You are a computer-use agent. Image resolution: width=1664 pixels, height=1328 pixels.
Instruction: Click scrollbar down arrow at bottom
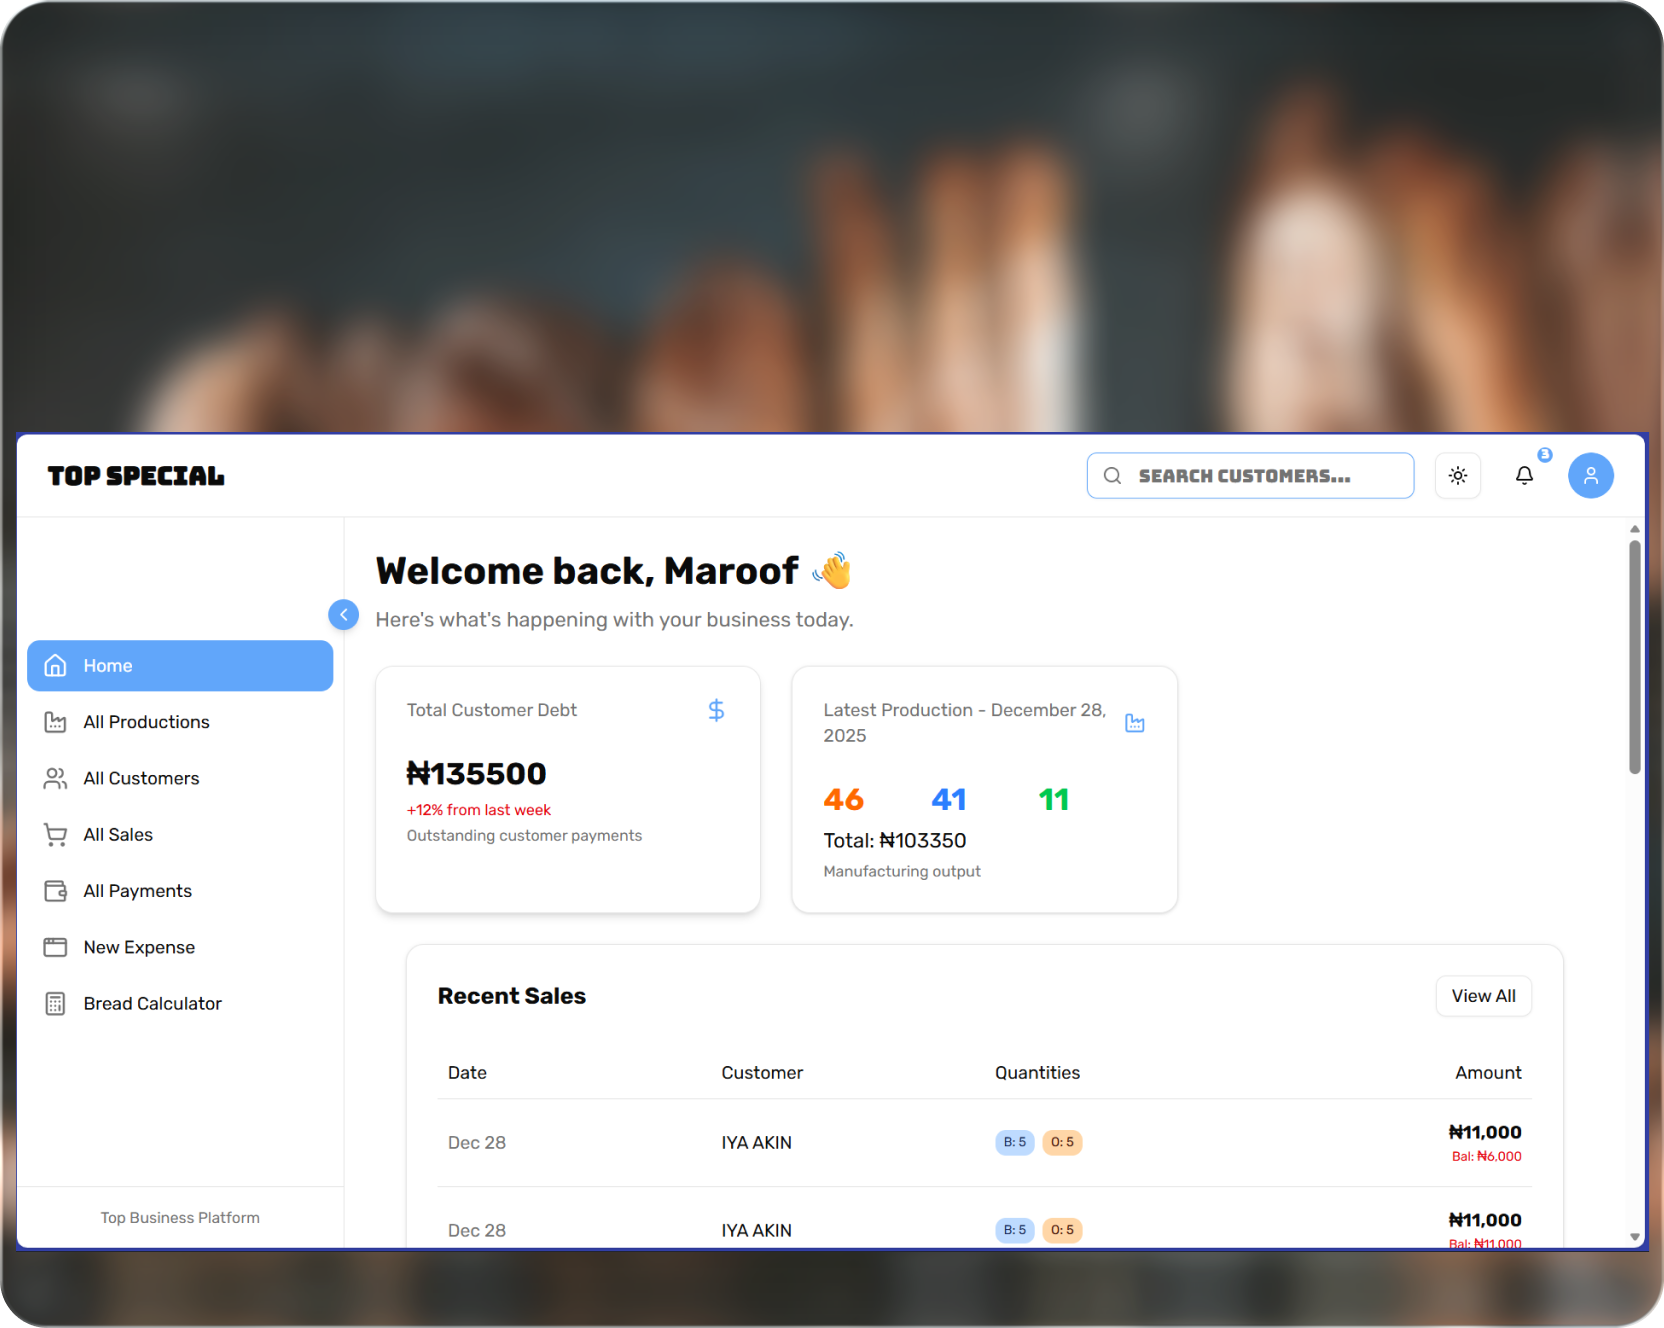click(x=1634, y=1237)
